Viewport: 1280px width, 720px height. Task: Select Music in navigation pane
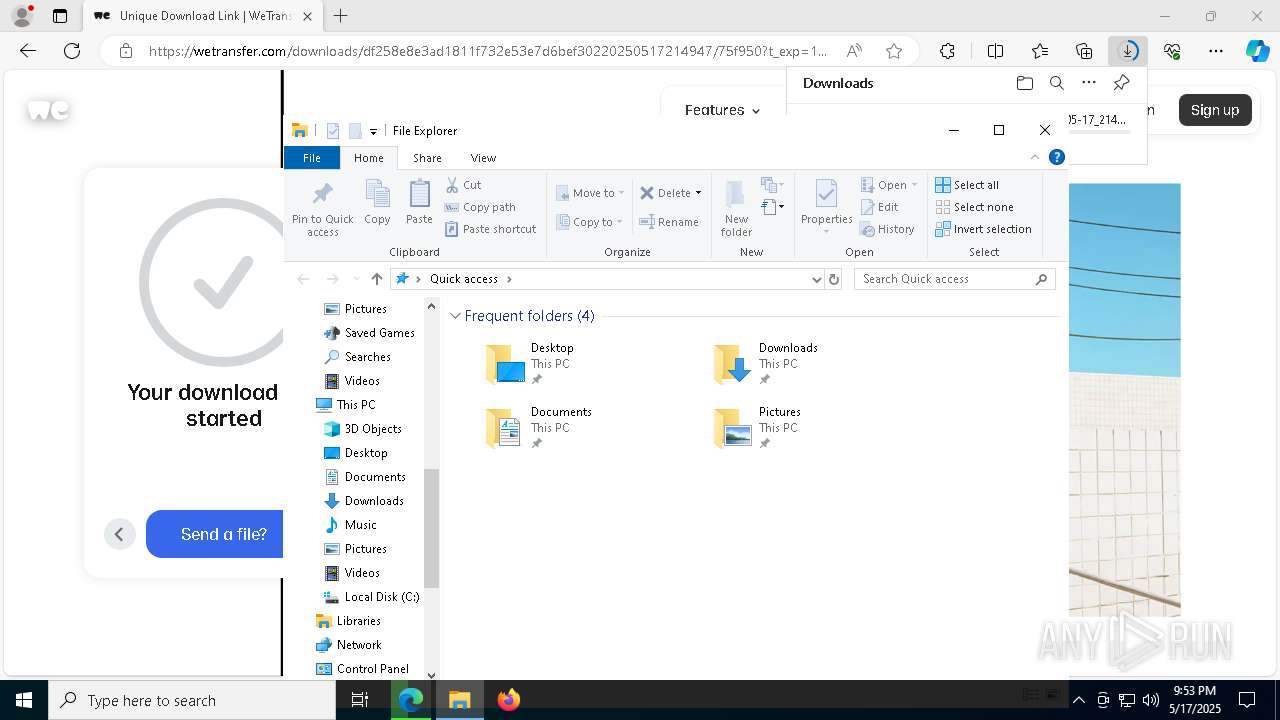click(x=350, y=525)
